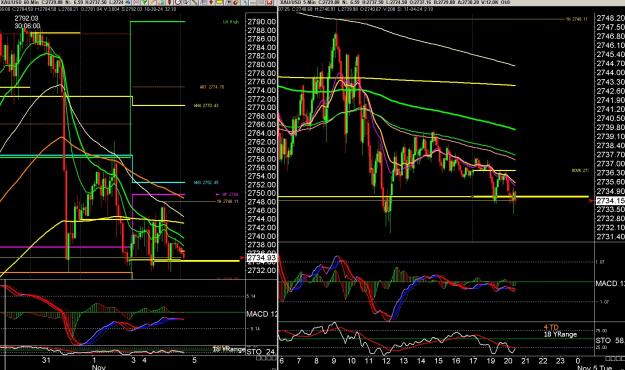This screenshot has width=625, height=370.
Task: Click the STO 24 label in the 60-min chart
Action: click(261, 352)
